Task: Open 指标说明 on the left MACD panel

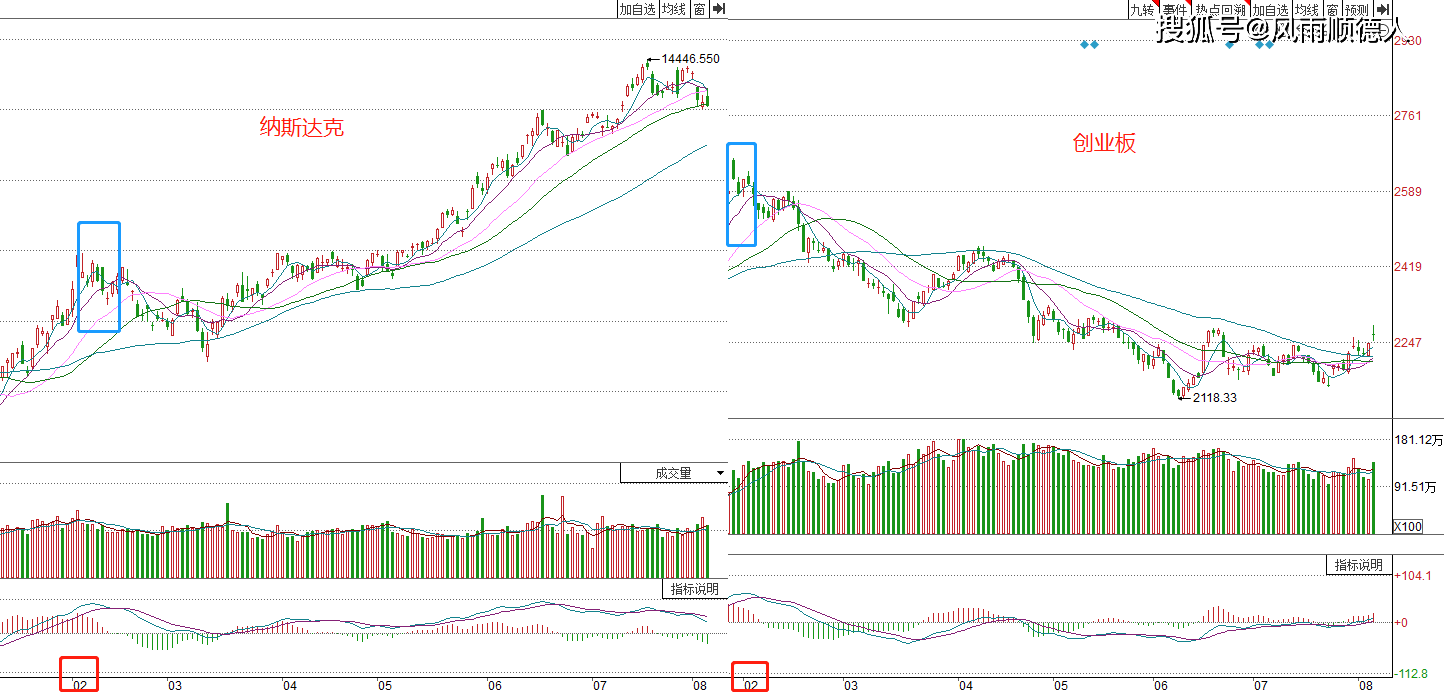Action: click(x=693, y=589)
